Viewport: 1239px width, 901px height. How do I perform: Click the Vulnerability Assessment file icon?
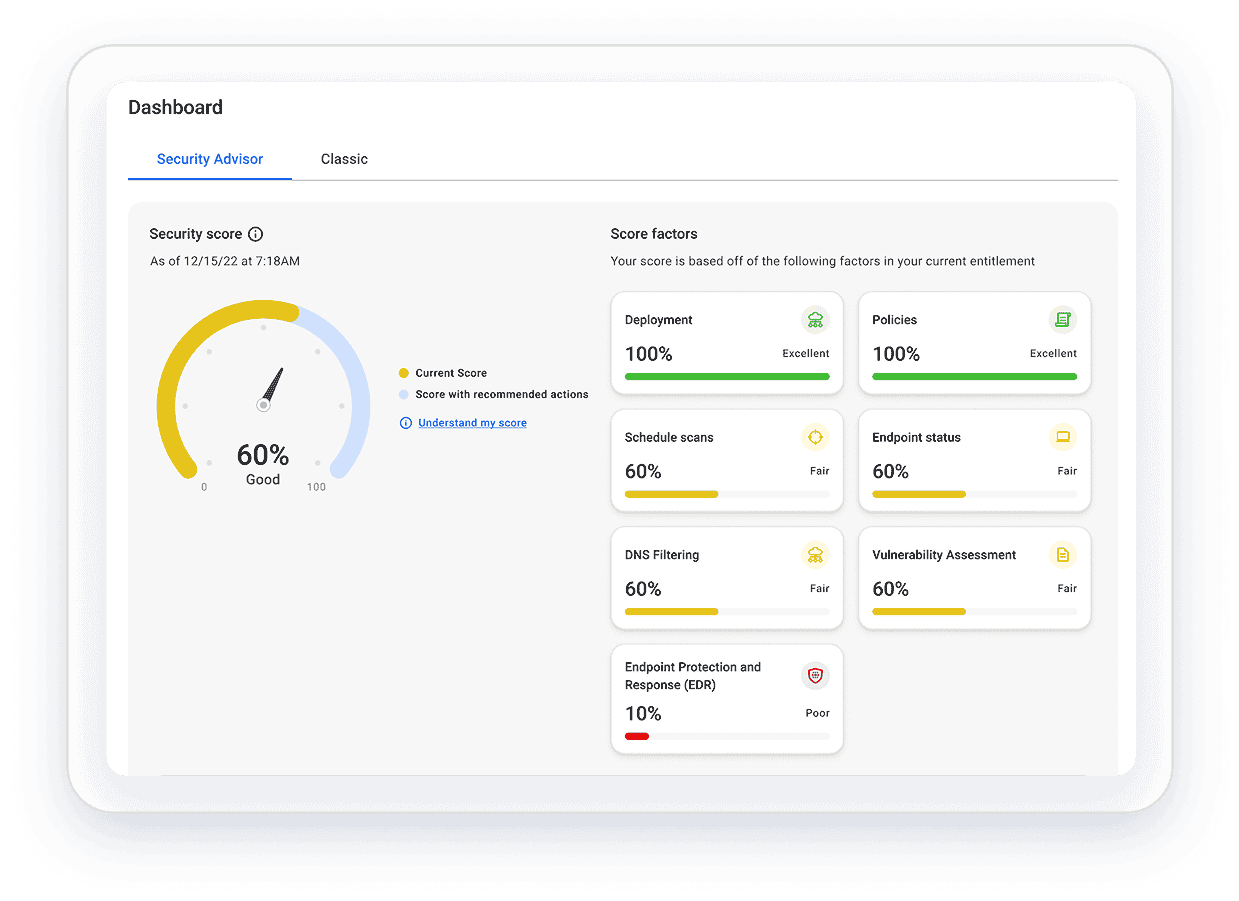tap(1062, 555)
